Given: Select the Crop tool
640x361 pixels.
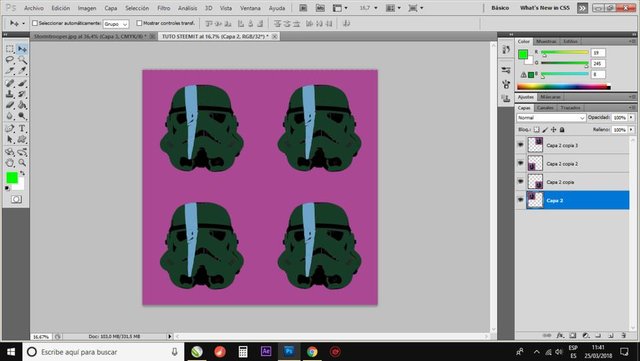Looking at the screenshot, I should click(10, 71).
